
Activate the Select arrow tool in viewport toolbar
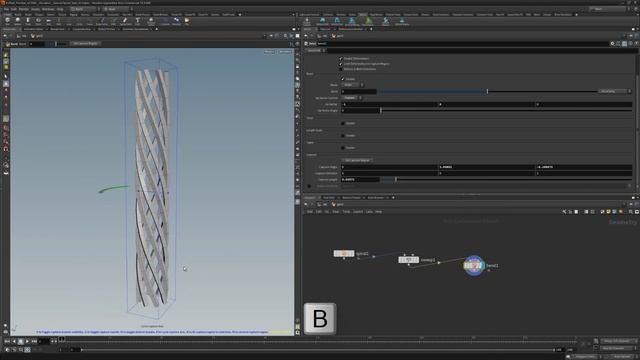tap(6, 76)
